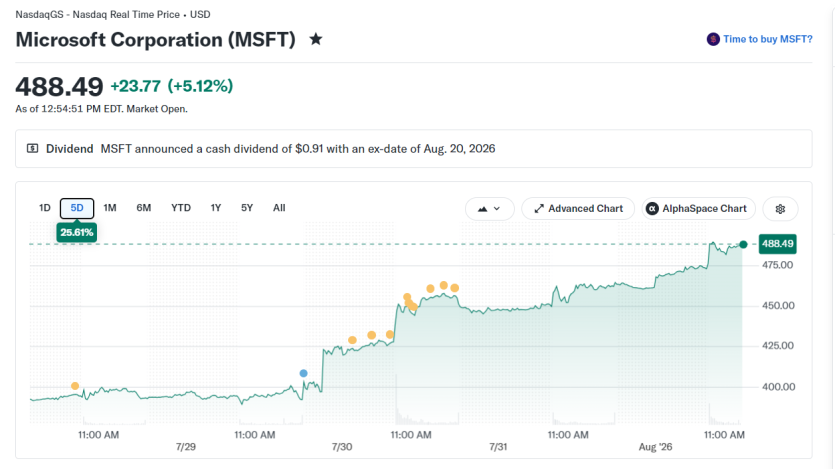Open the chart type dropdown
The width and height of the screenshot is (835, 469).
click(x=489, y=209)
